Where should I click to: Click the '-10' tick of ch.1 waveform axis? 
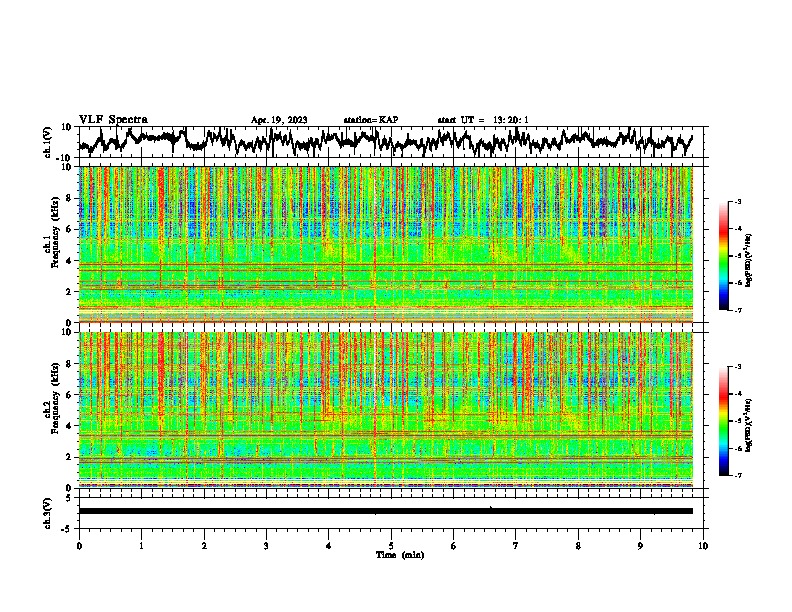(x=65, y=158)
